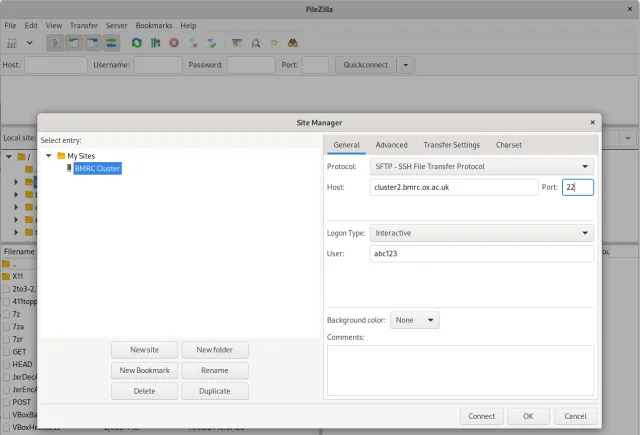640x435 pixels.
Task: Close the Site Manager dialog
Action: (593, 122)
